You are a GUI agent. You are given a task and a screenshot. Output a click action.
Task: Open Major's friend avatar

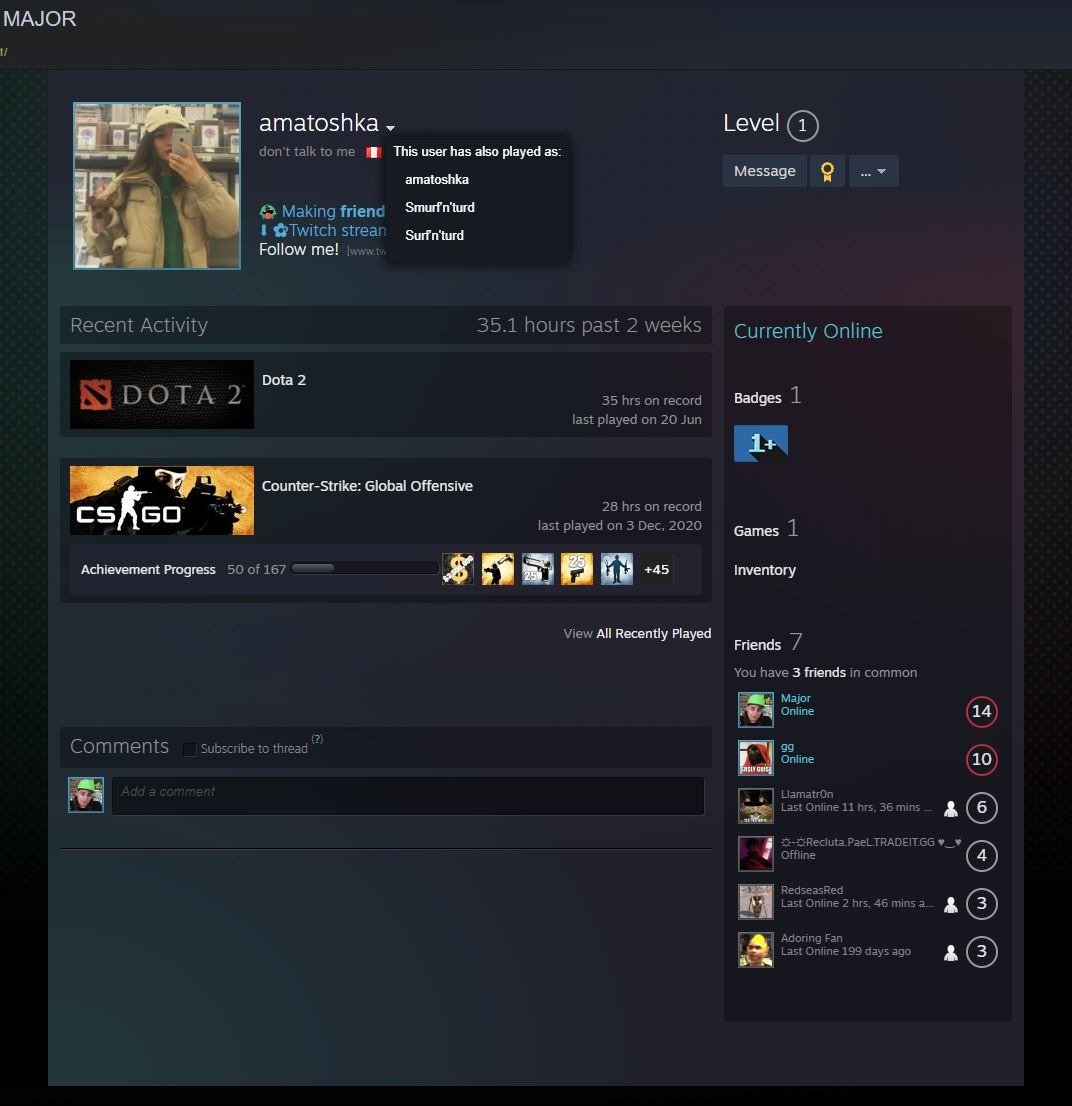pyautogui.click(x=755, y=710)
